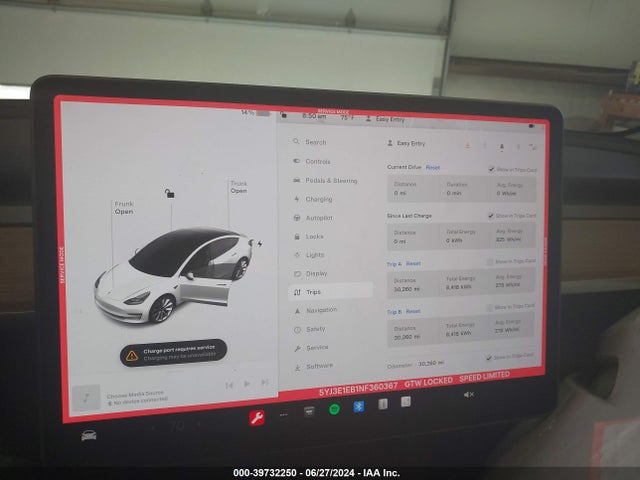Tap the GTW LOCKED status text
The height and width of the screenshot is (480, 640).
(x=428, y=382)
